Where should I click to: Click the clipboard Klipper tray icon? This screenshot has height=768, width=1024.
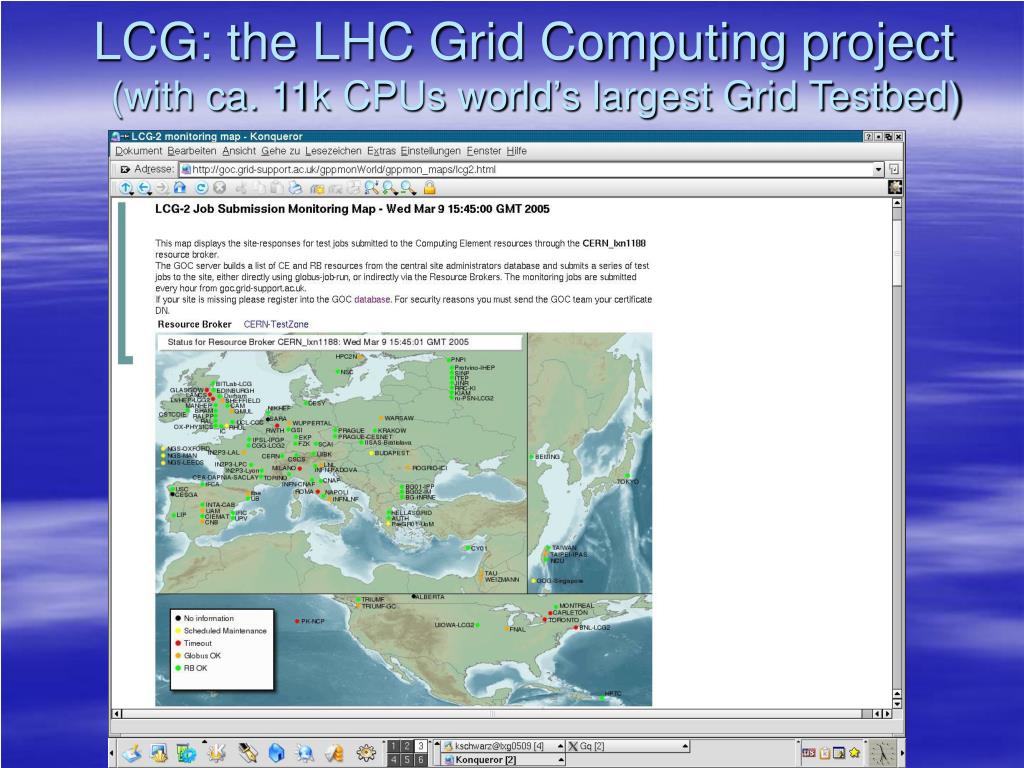[825, 753]
